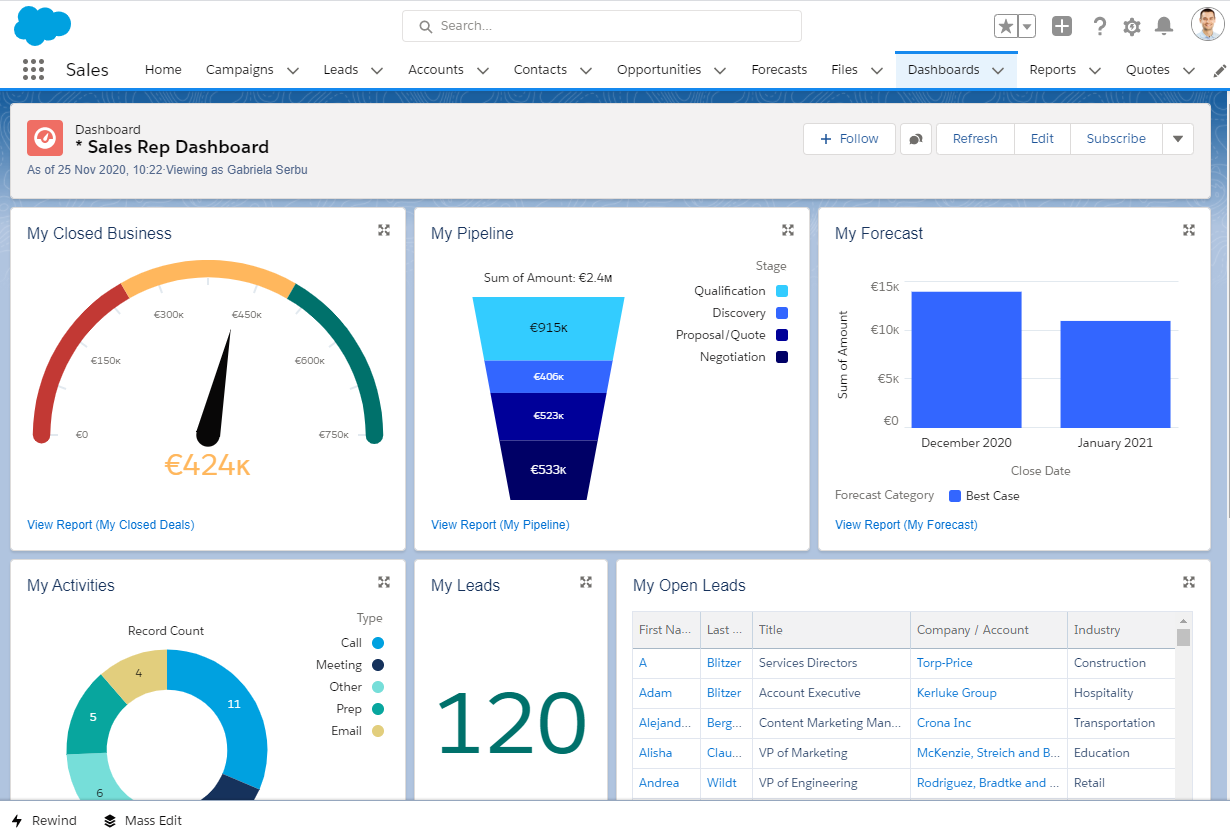This screenshot has width=1230, height=838.
Task: Open the Subscribe overflow dropdown arrow
Action: point(1178,139)
